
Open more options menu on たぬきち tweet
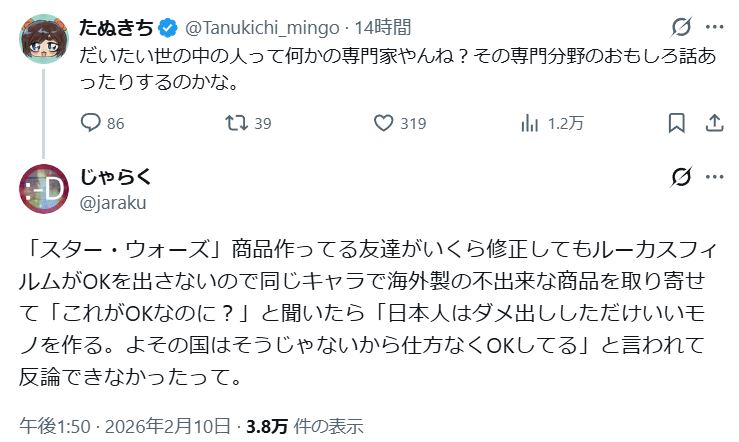click(714, 27)
